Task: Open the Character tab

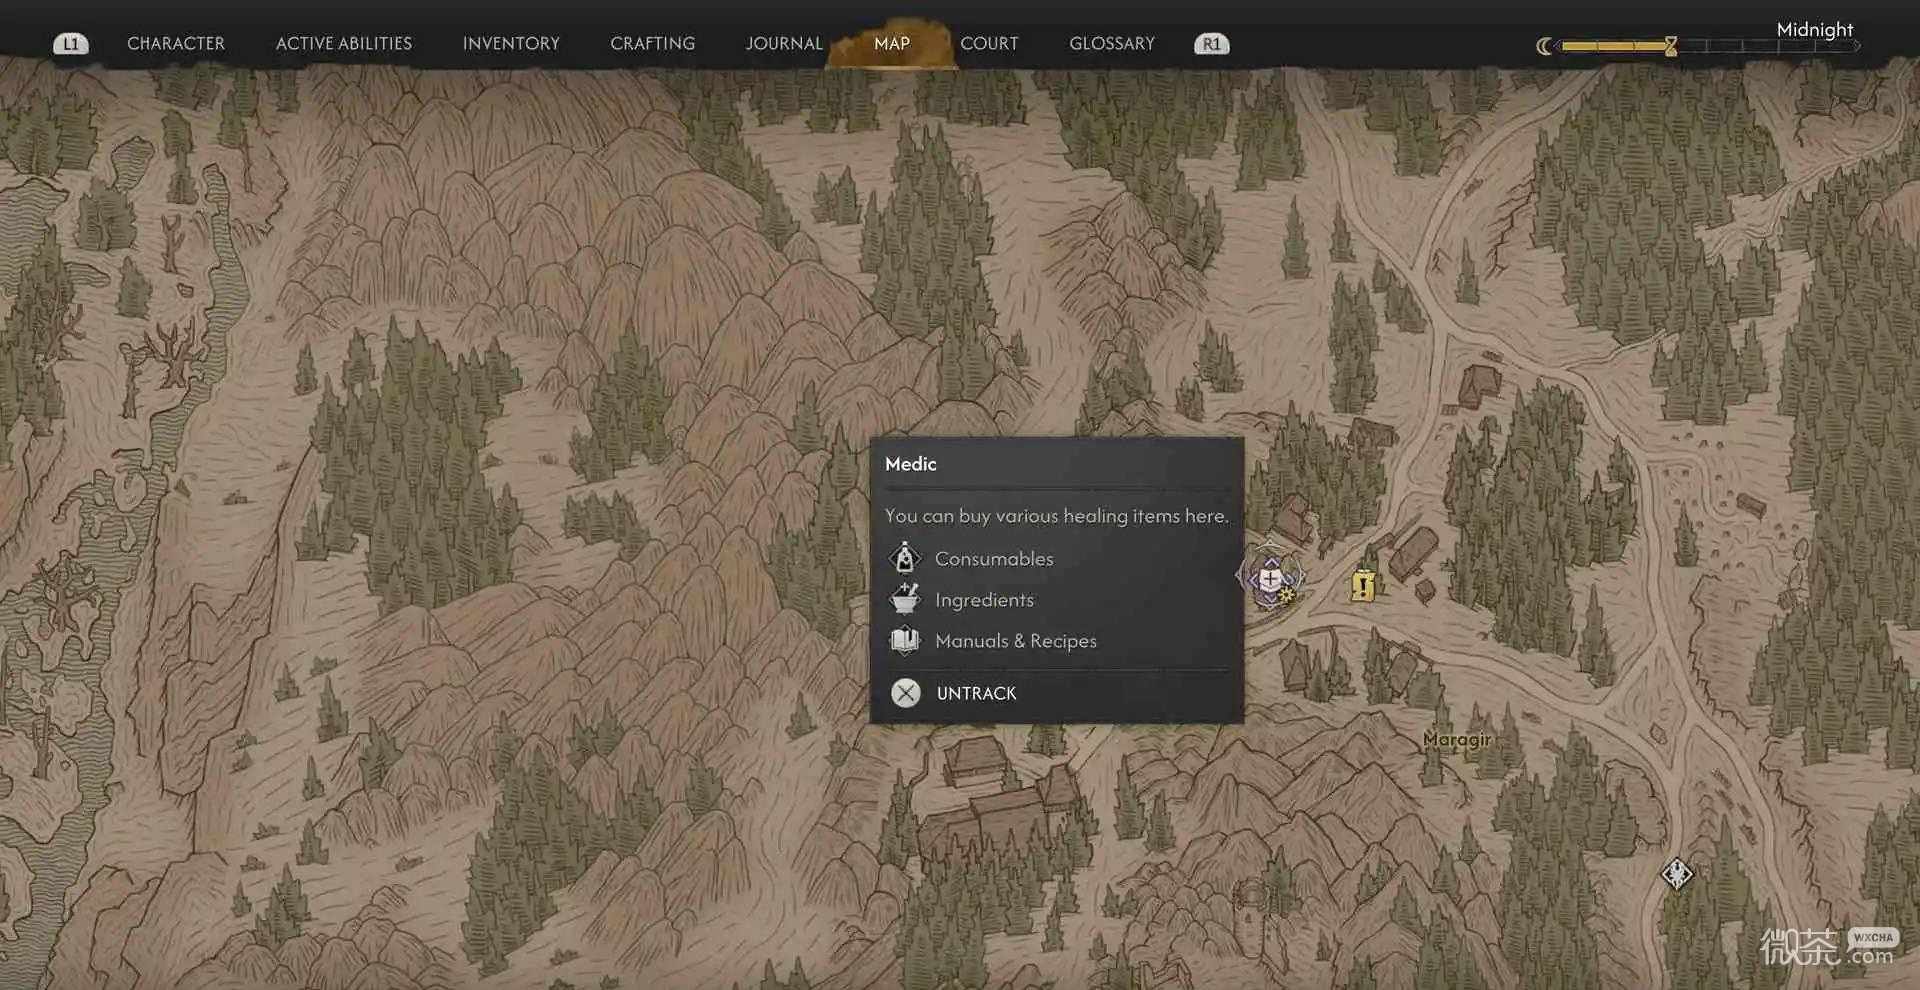Action: click(176, 44)
